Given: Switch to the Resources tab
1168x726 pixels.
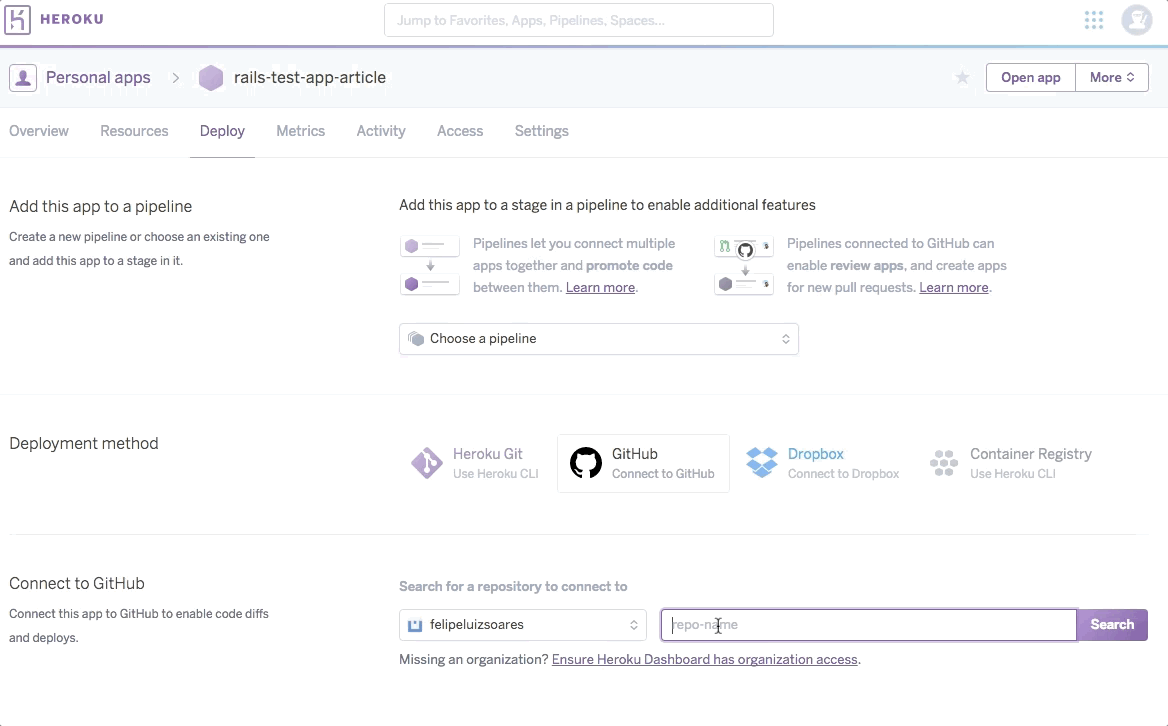Looking at the screenshot, I should tap(134, 131).
